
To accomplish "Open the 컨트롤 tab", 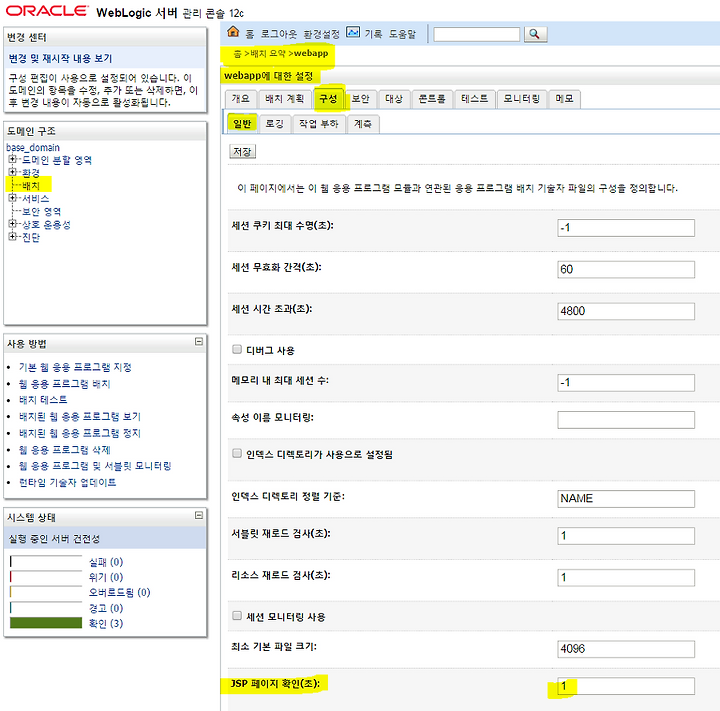I will [432, 99].
